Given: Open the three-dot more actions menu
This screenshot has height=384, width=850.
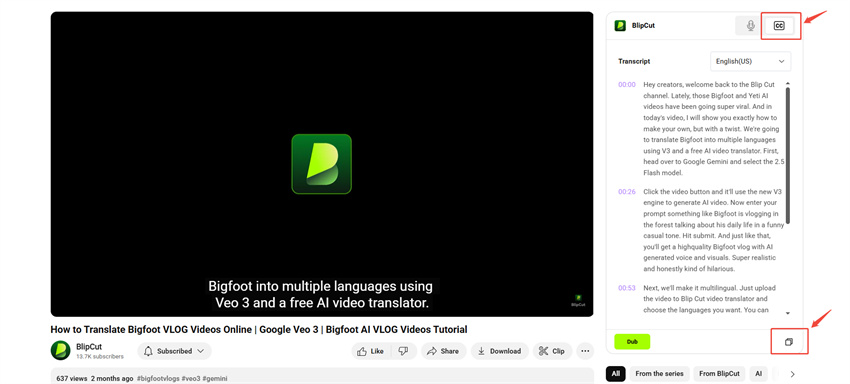Looking at the screenshot, I should click(585, 351).
